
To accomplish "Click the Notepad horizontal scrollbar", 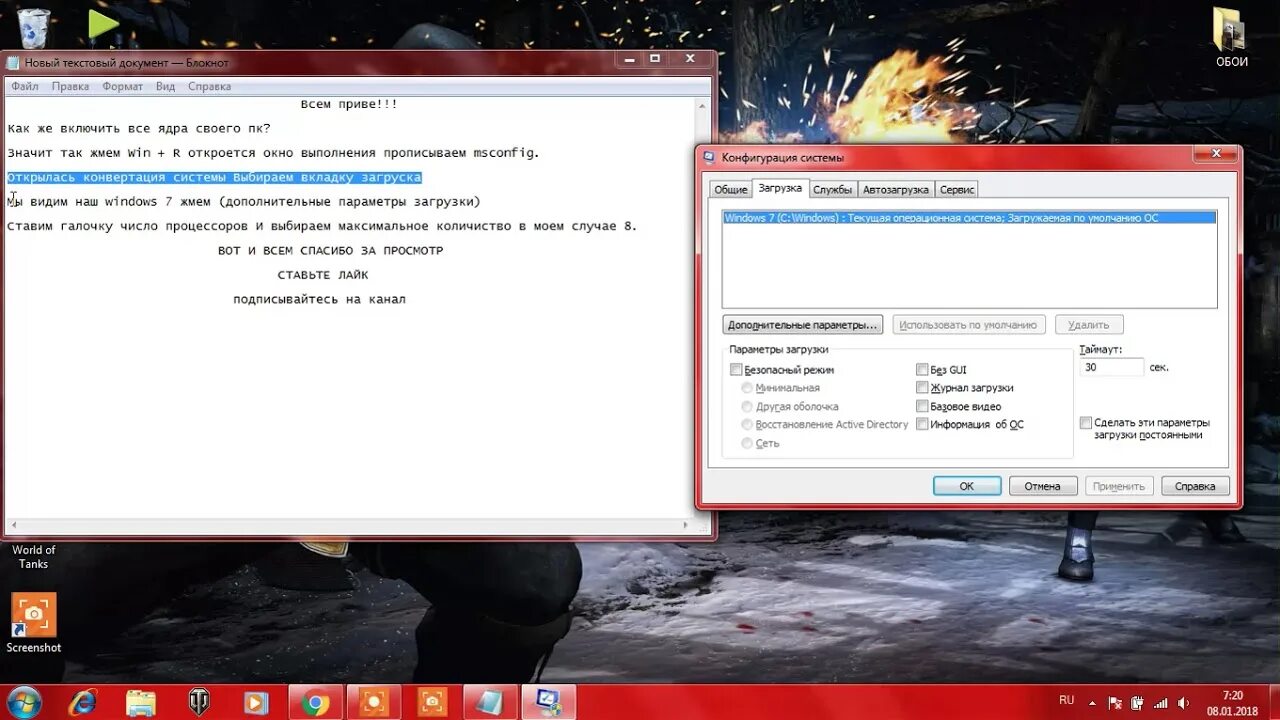I will click(348, 525).
